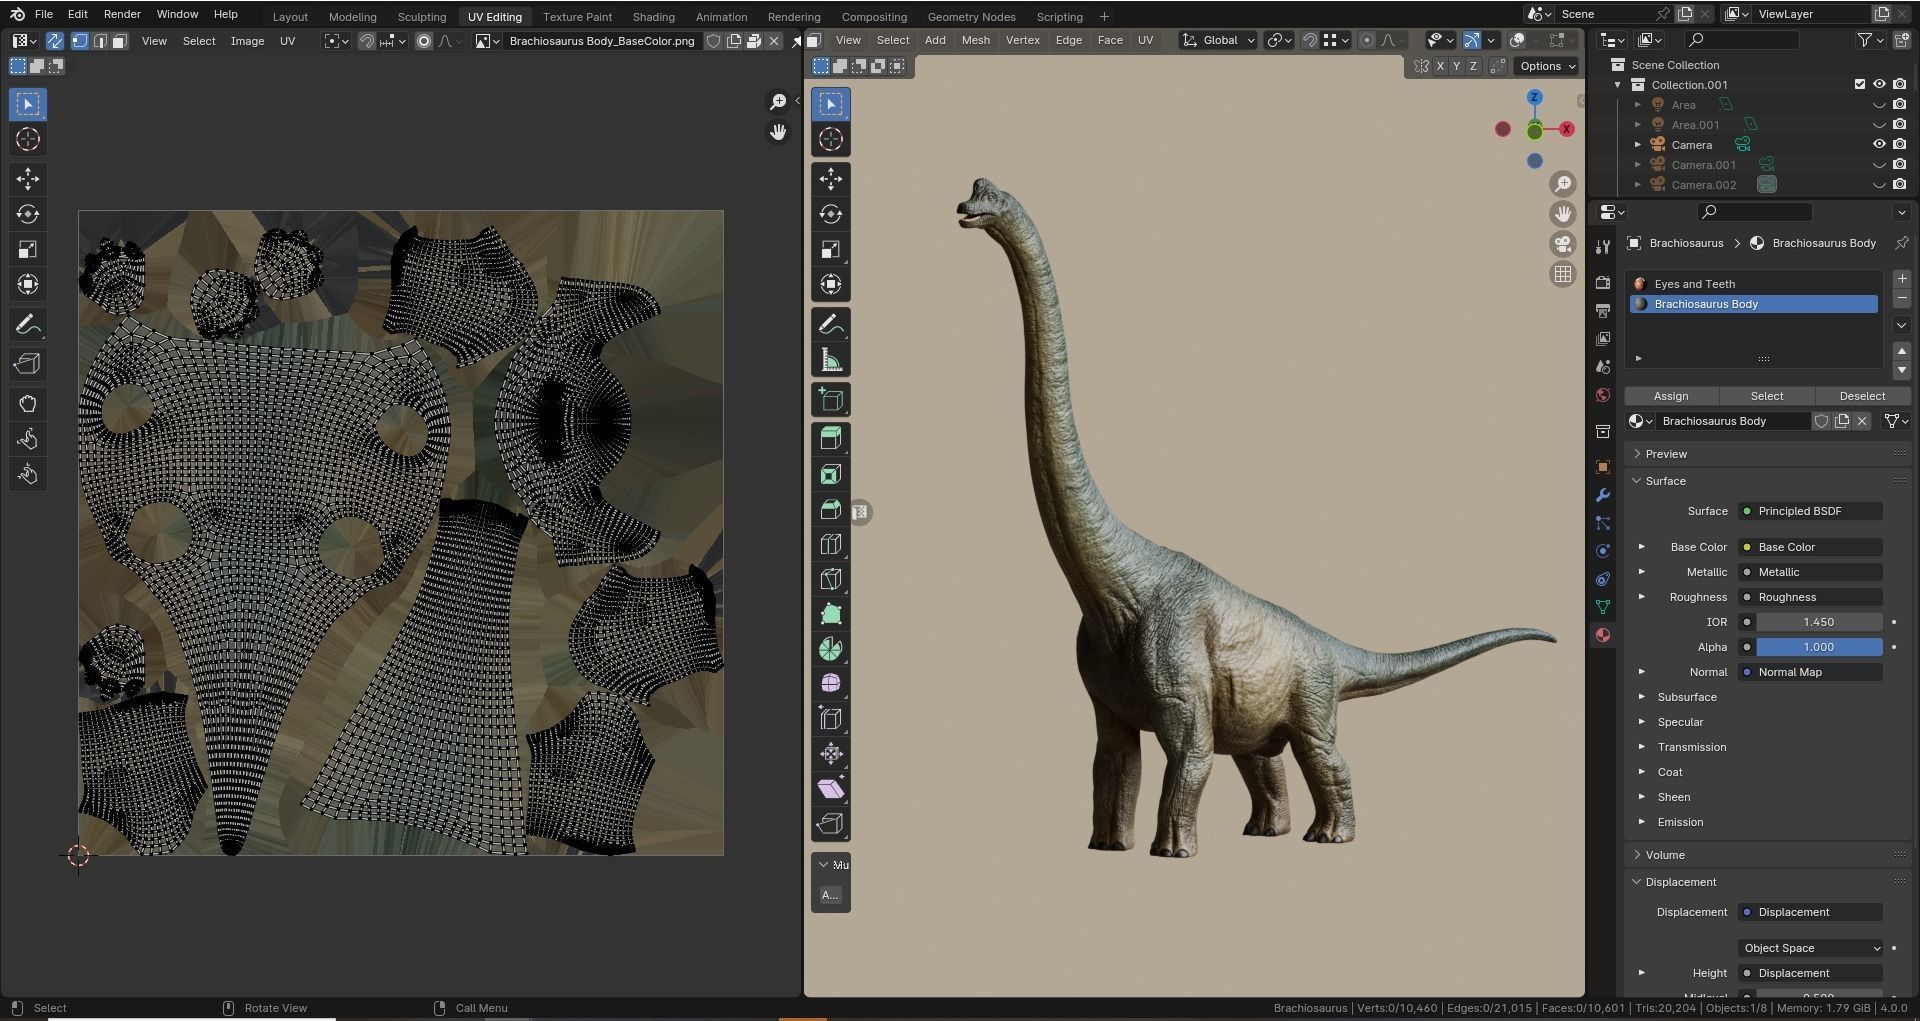Select the Measure tool in 3D viewport
This screenshot has width=1920, height=1021.
click(x=831, y=360)
